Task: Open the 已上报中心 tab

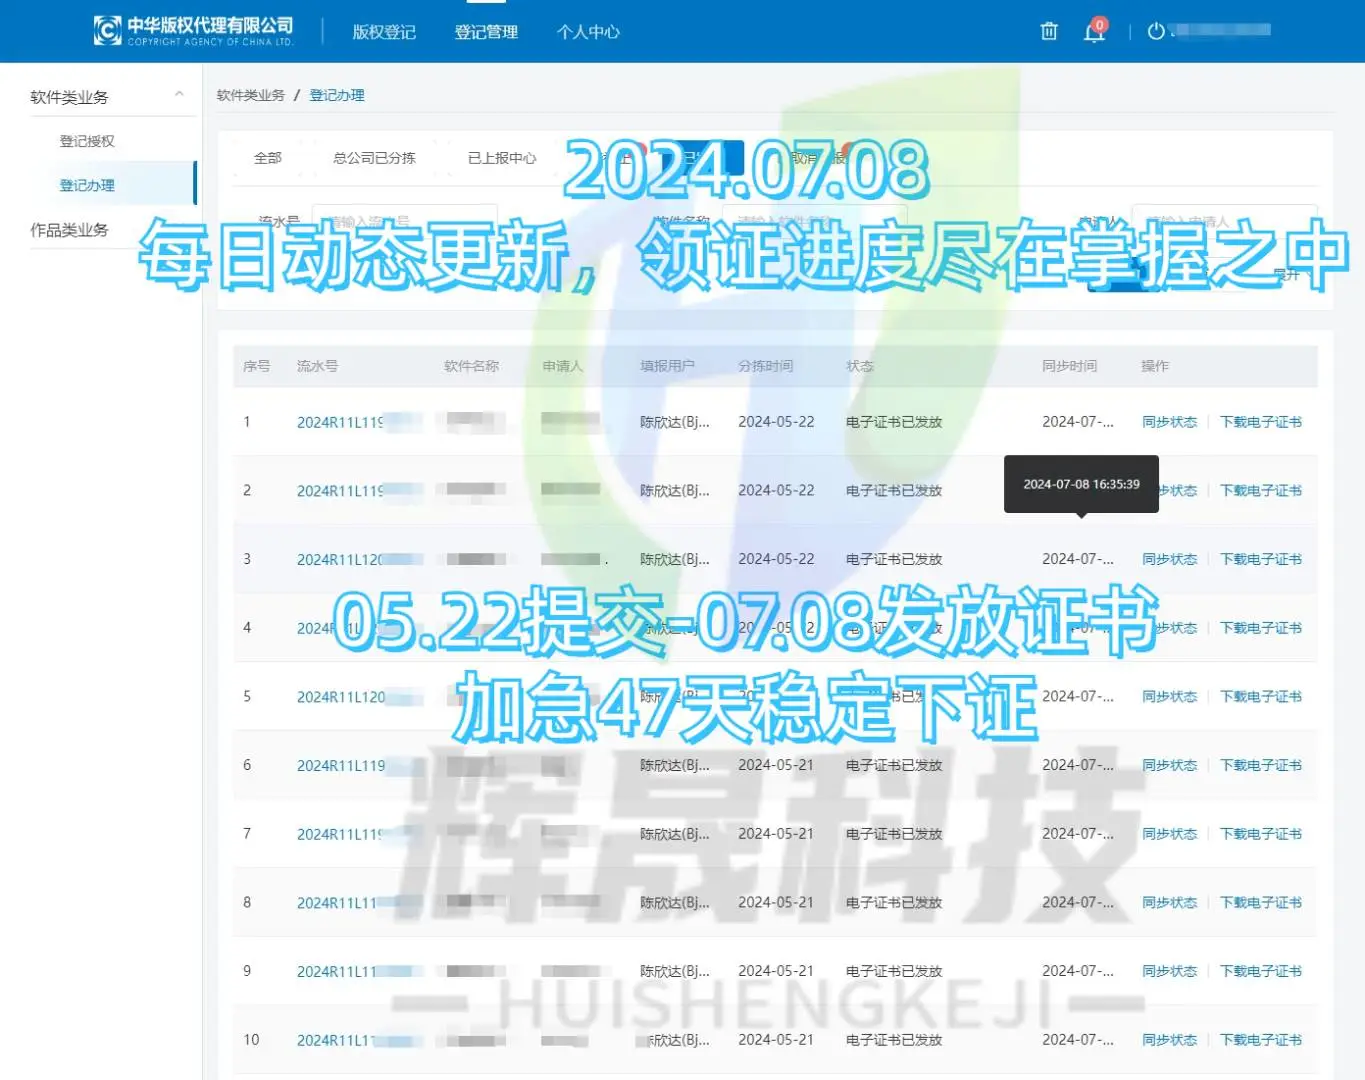Action: click(x=504, y=157)
